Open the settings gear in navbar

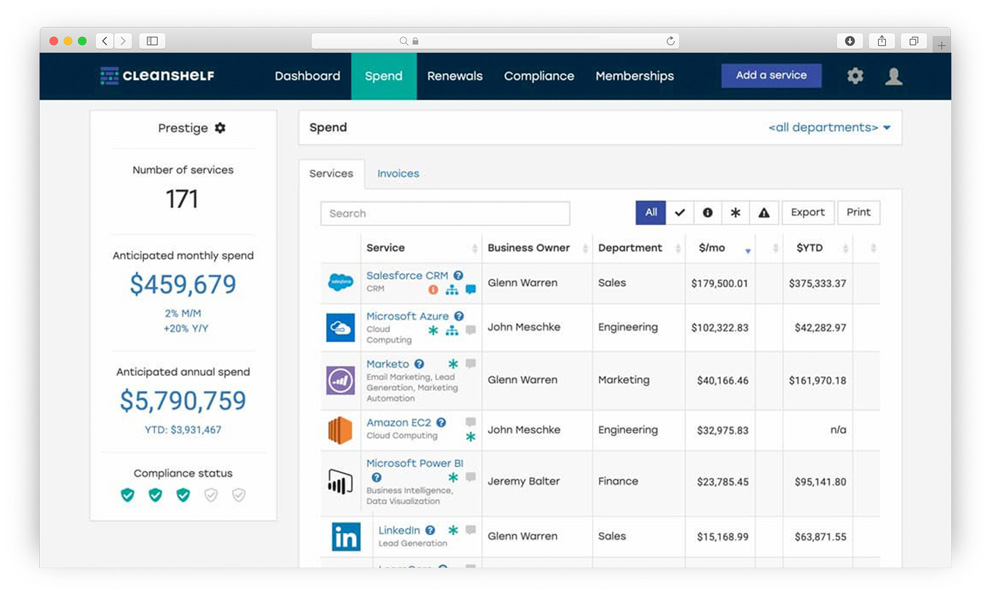[855, 76]
